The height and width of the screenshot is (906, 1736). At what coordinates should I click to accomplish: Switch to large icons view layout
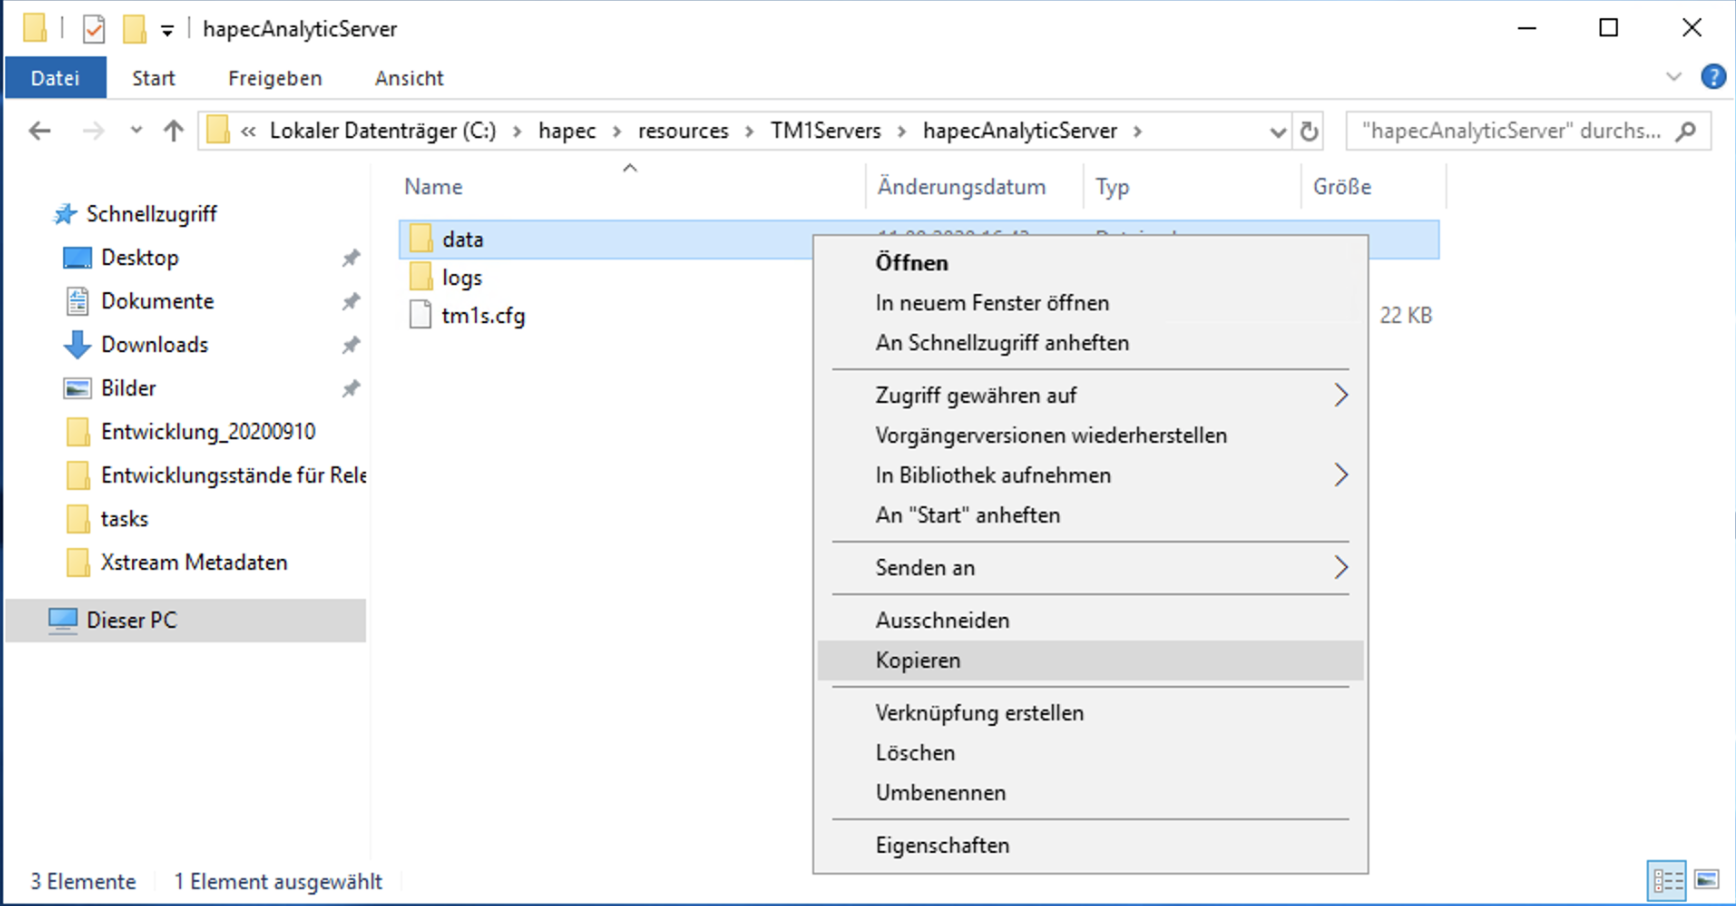point(1707,881)
